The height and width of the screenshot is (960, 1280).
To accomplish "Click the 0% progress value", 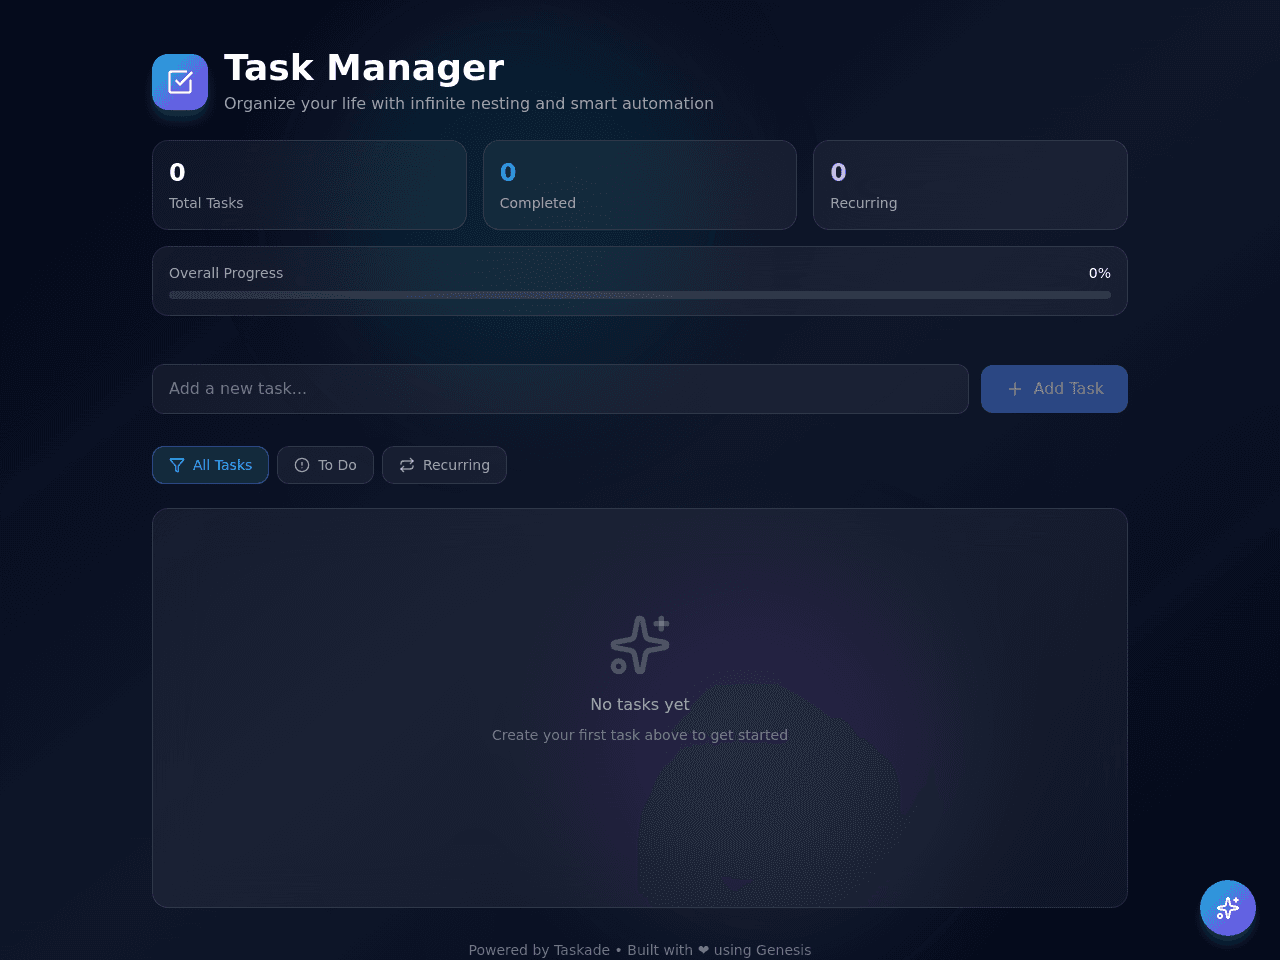I will (1100, 273).
